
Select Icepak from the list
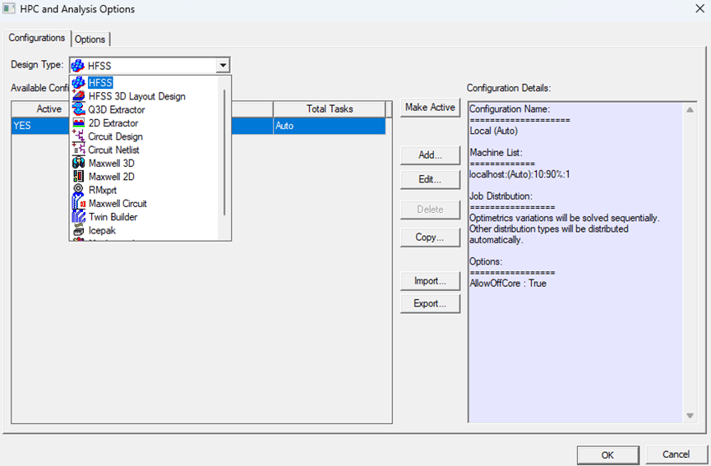click(102, 230)
